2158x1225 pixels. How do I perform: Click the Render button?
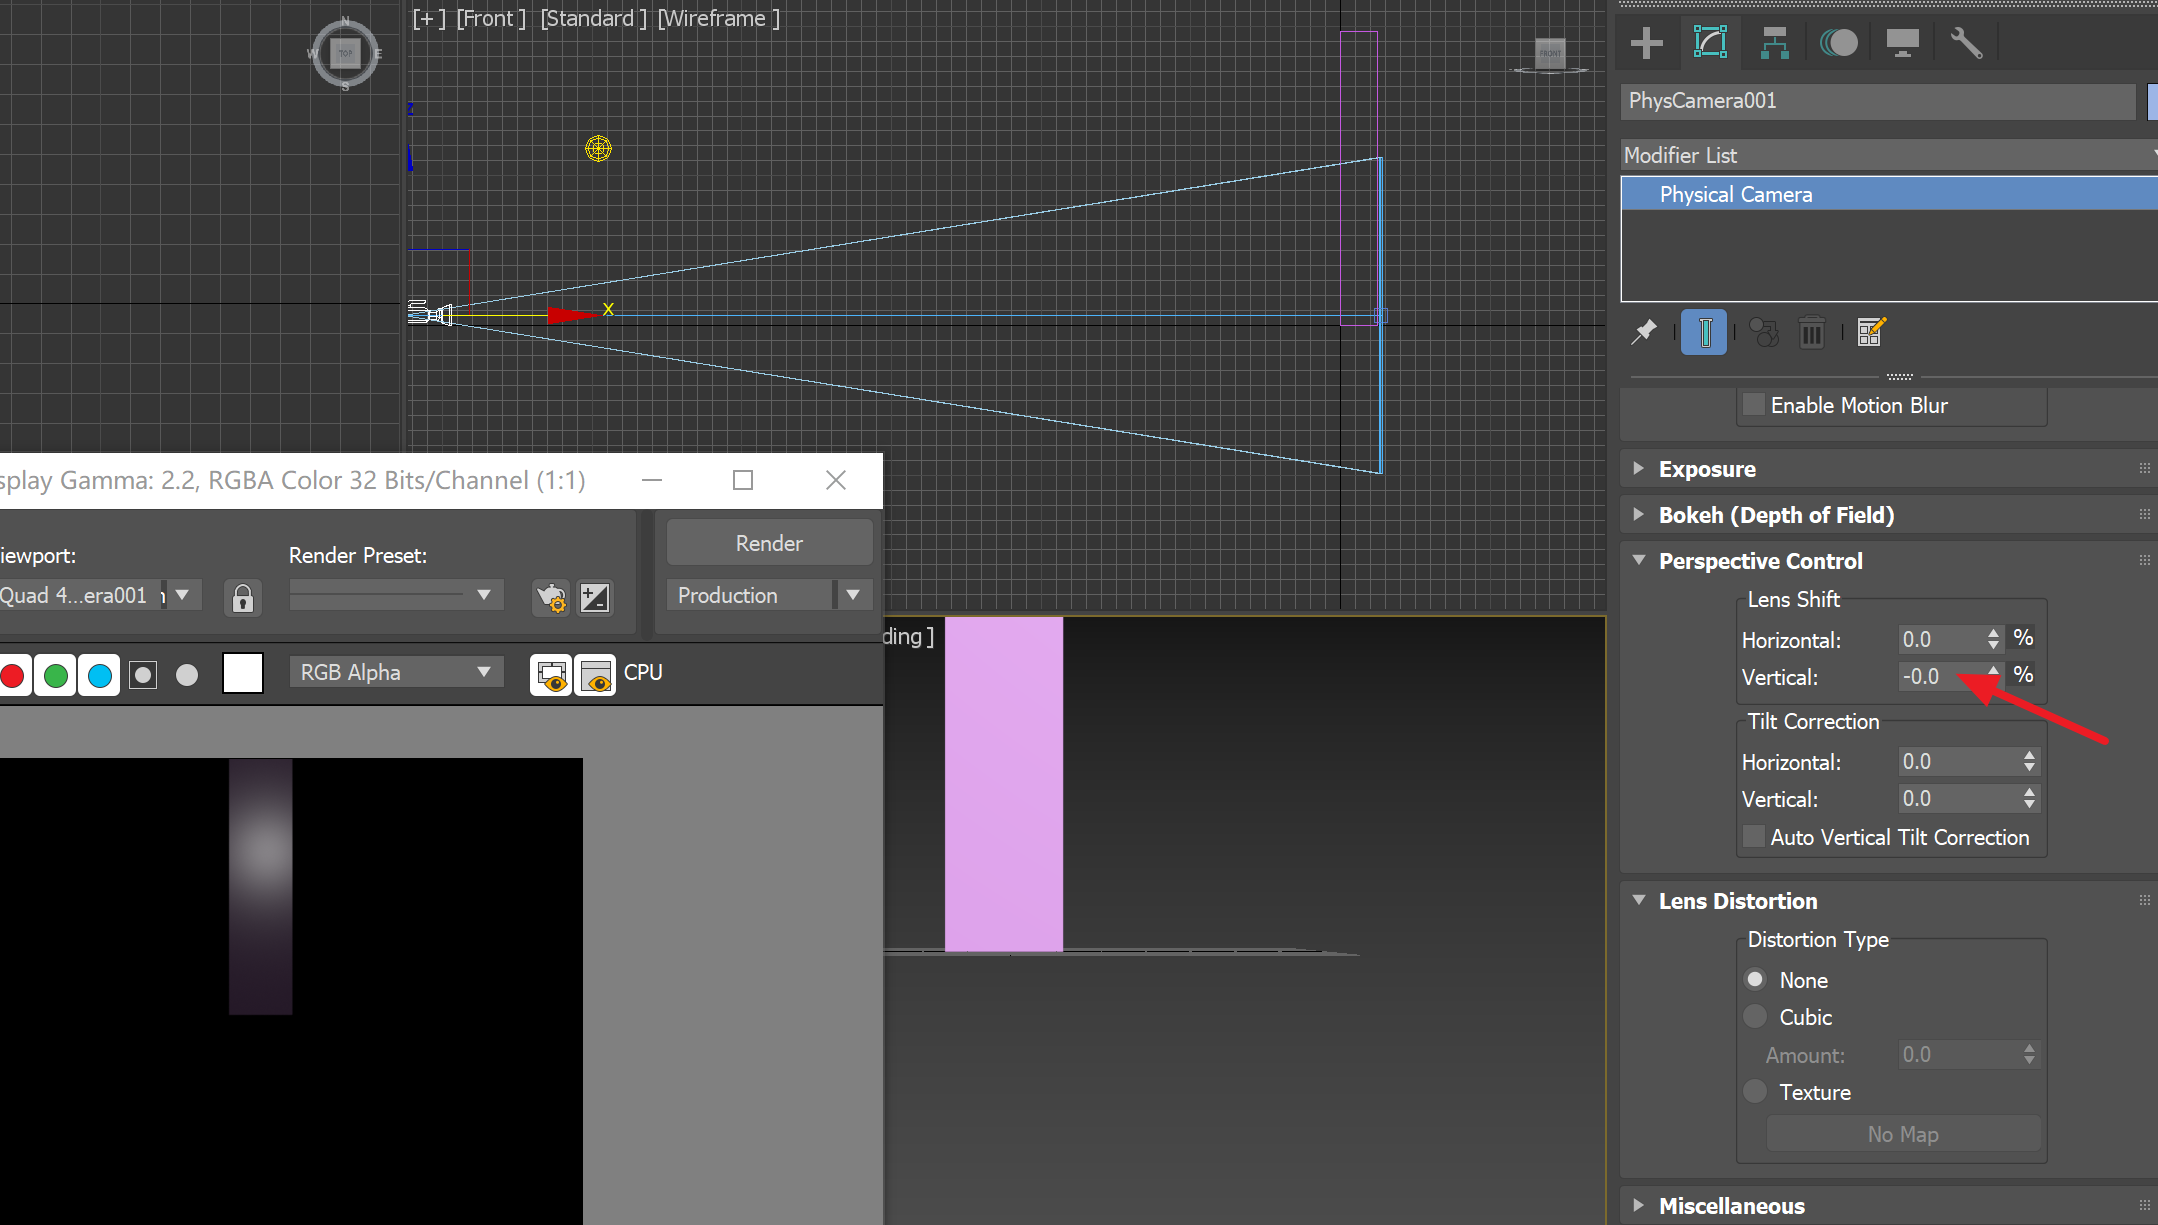[x=769, y=543]
